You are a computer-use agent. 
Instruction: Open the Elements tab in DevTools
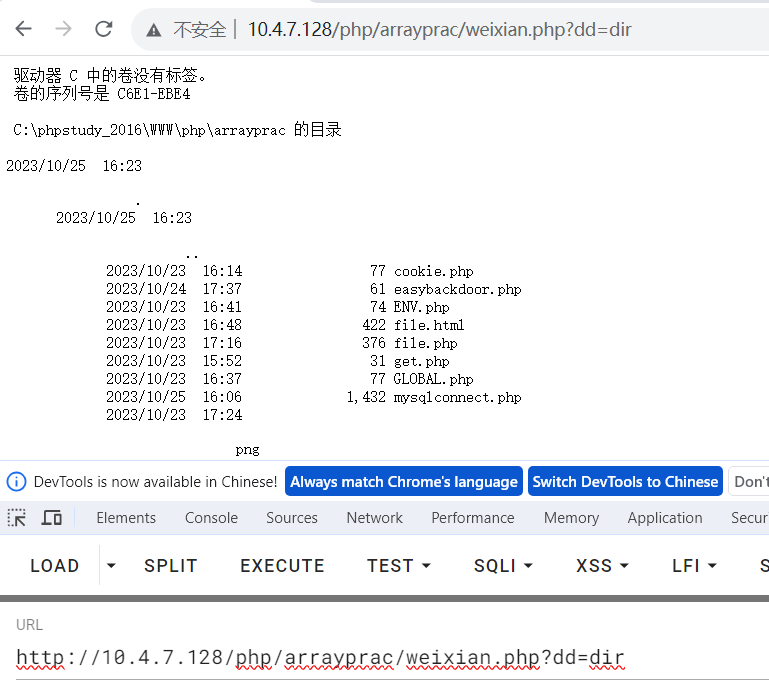[x=126, y=518]
